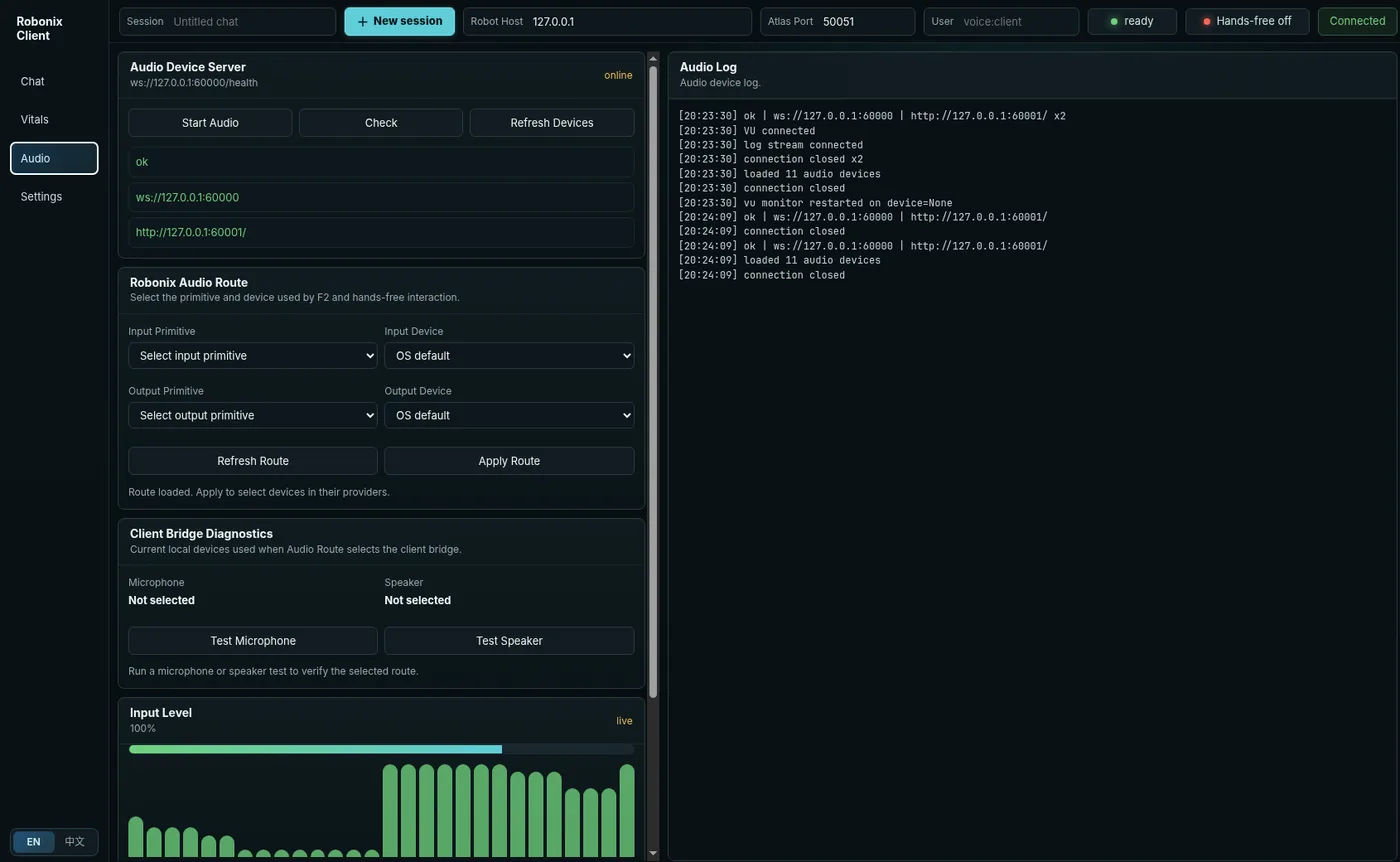This screenshot has height=862, width=1400.
Task: Click the audio panel vertical scrollbar
Action: pyautogui.click(x=653, y=382)
